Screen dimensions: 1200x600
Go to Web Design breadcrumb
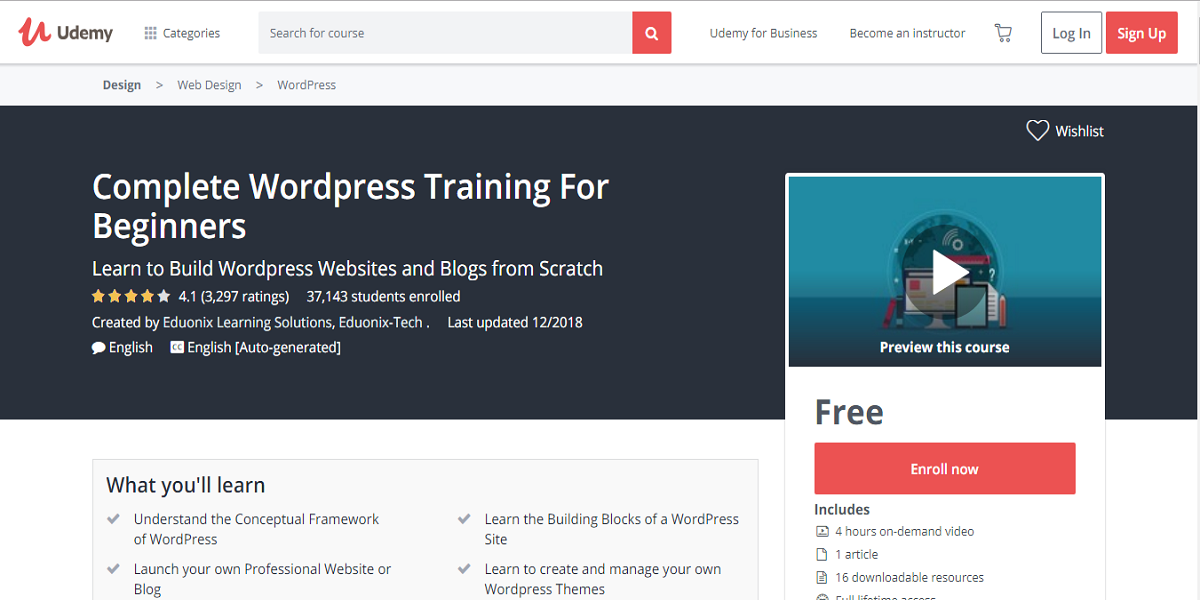point(209,85)
